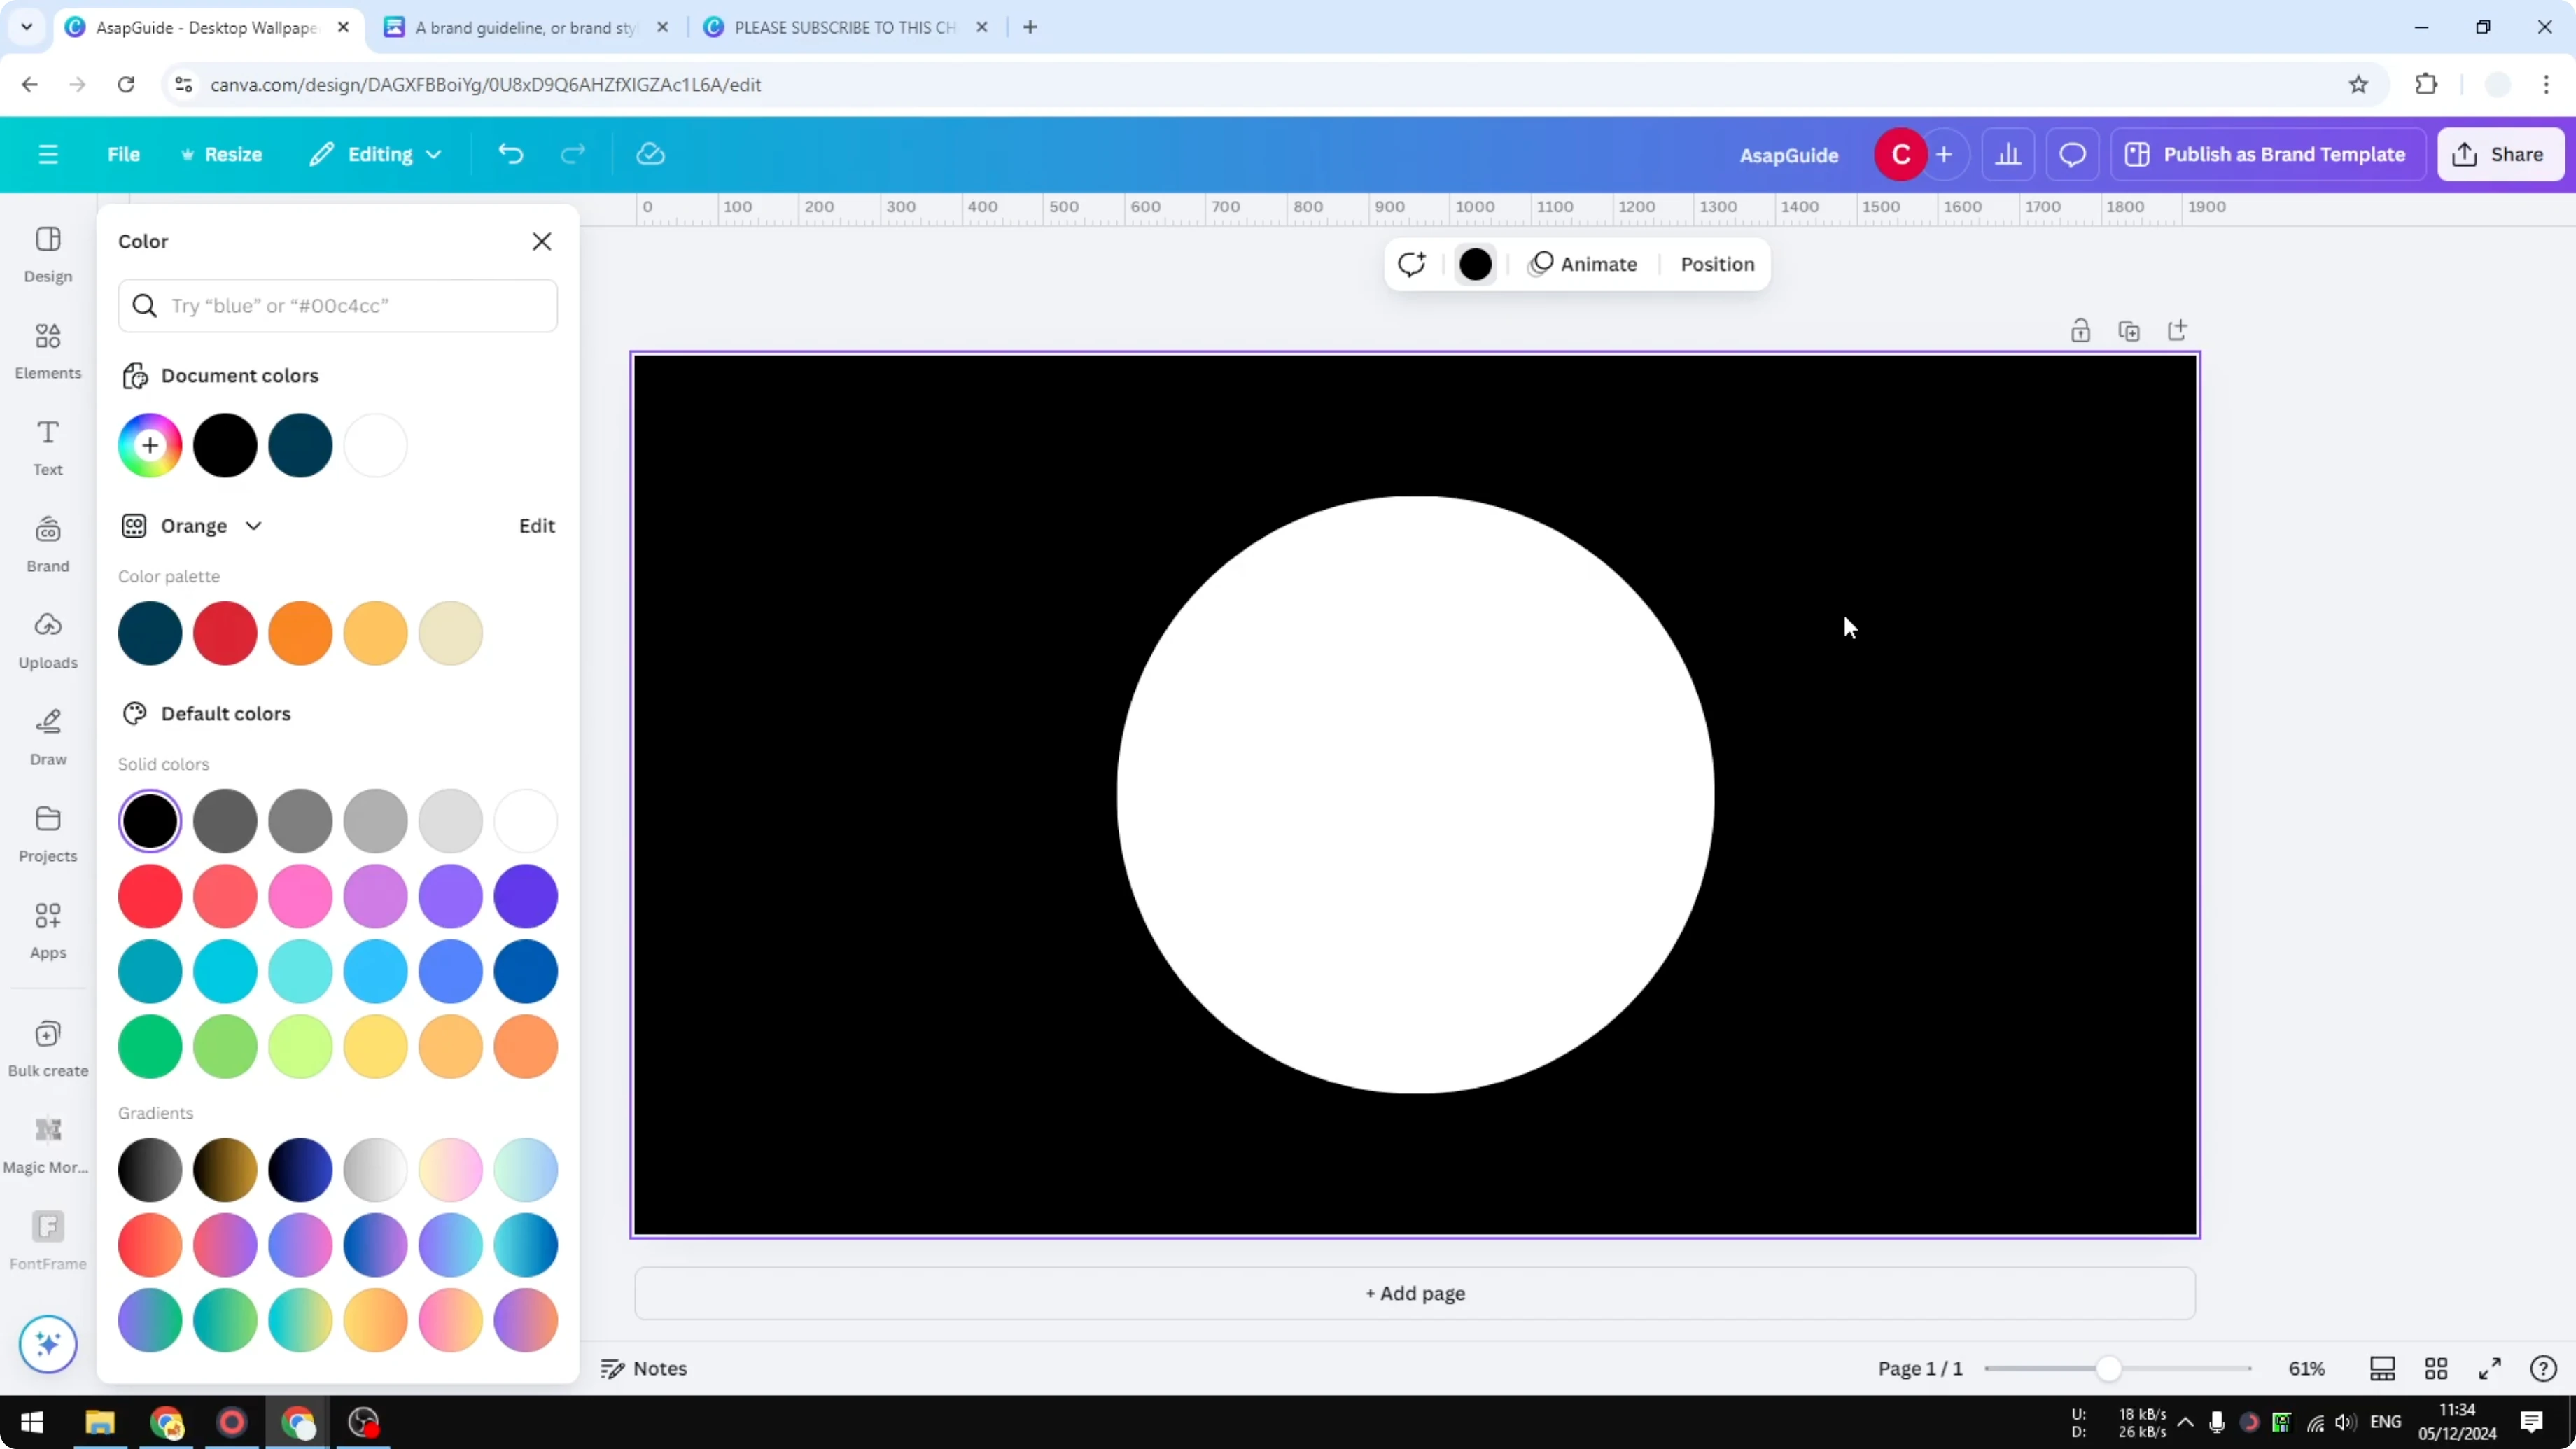This screenshot has width=2576, height=1449.
Task: Open the File menu
Action: pos(124,154)
